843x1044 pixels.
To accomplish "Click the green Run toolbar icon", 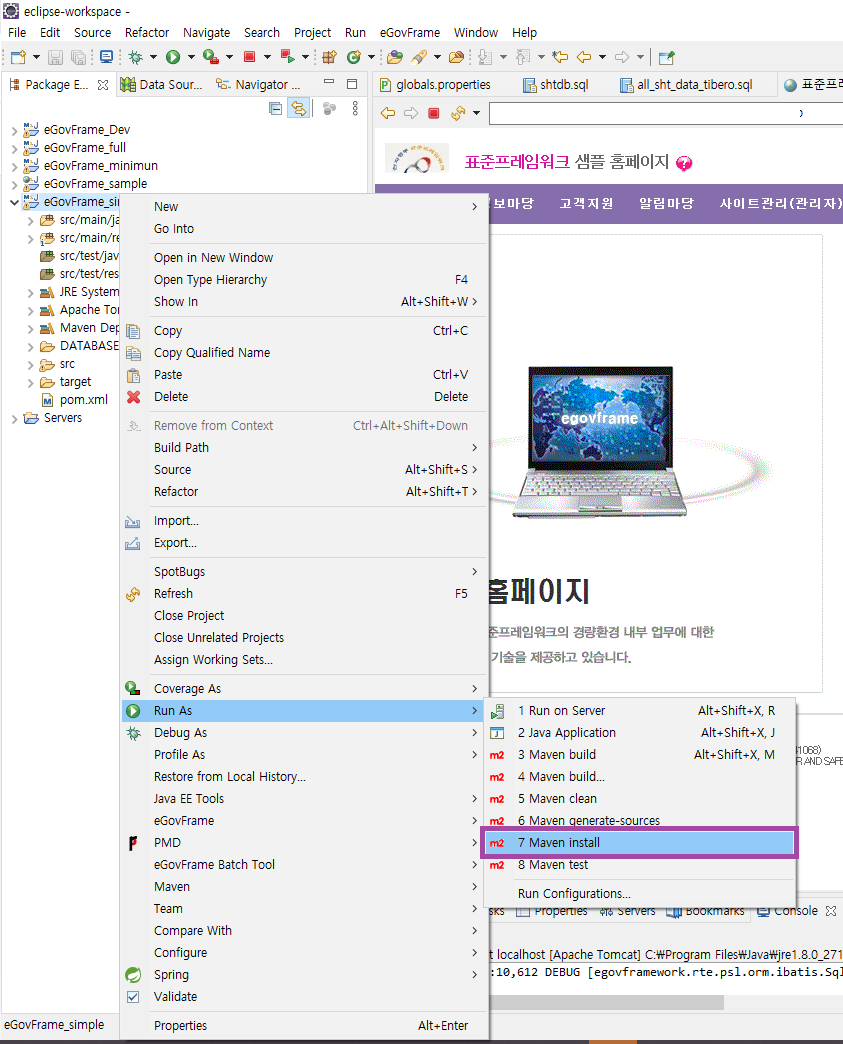I will [173, 57].
